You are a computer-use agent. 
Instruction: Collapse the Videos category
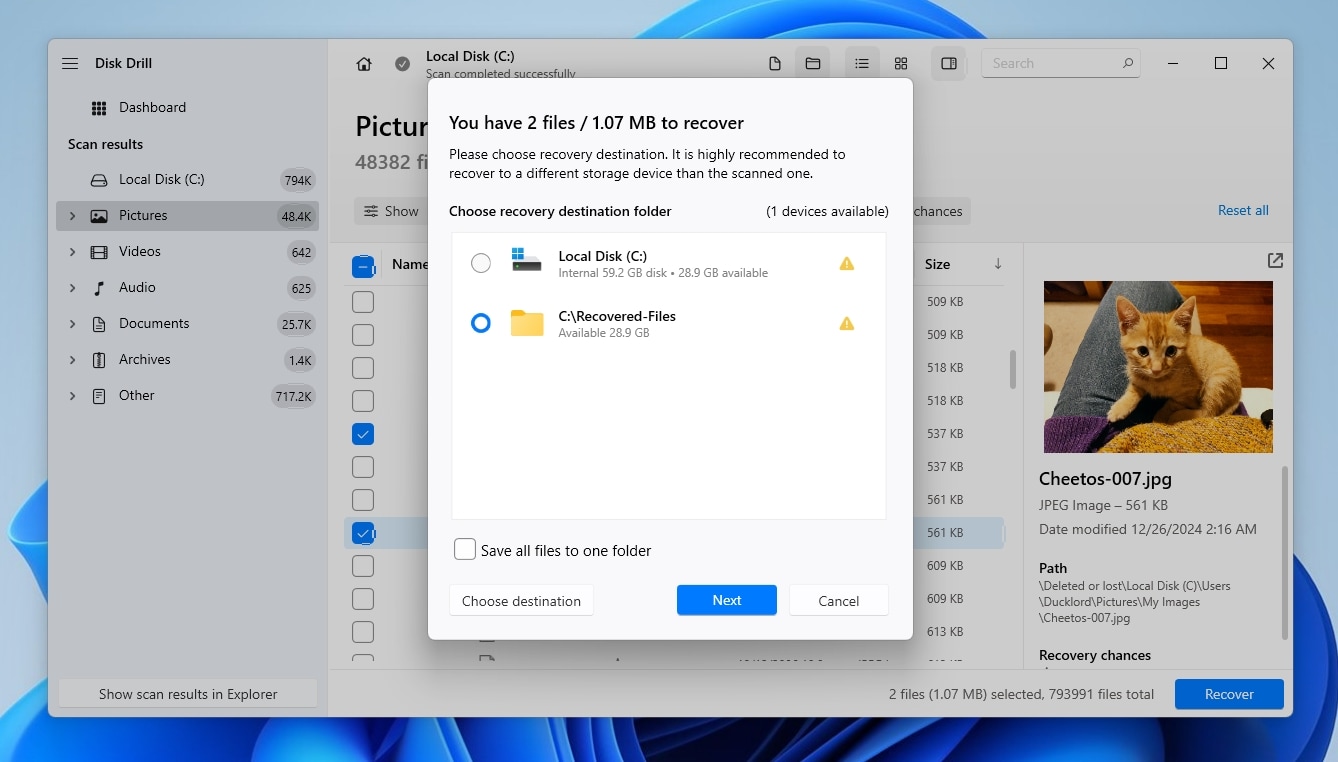coord(71,251)
